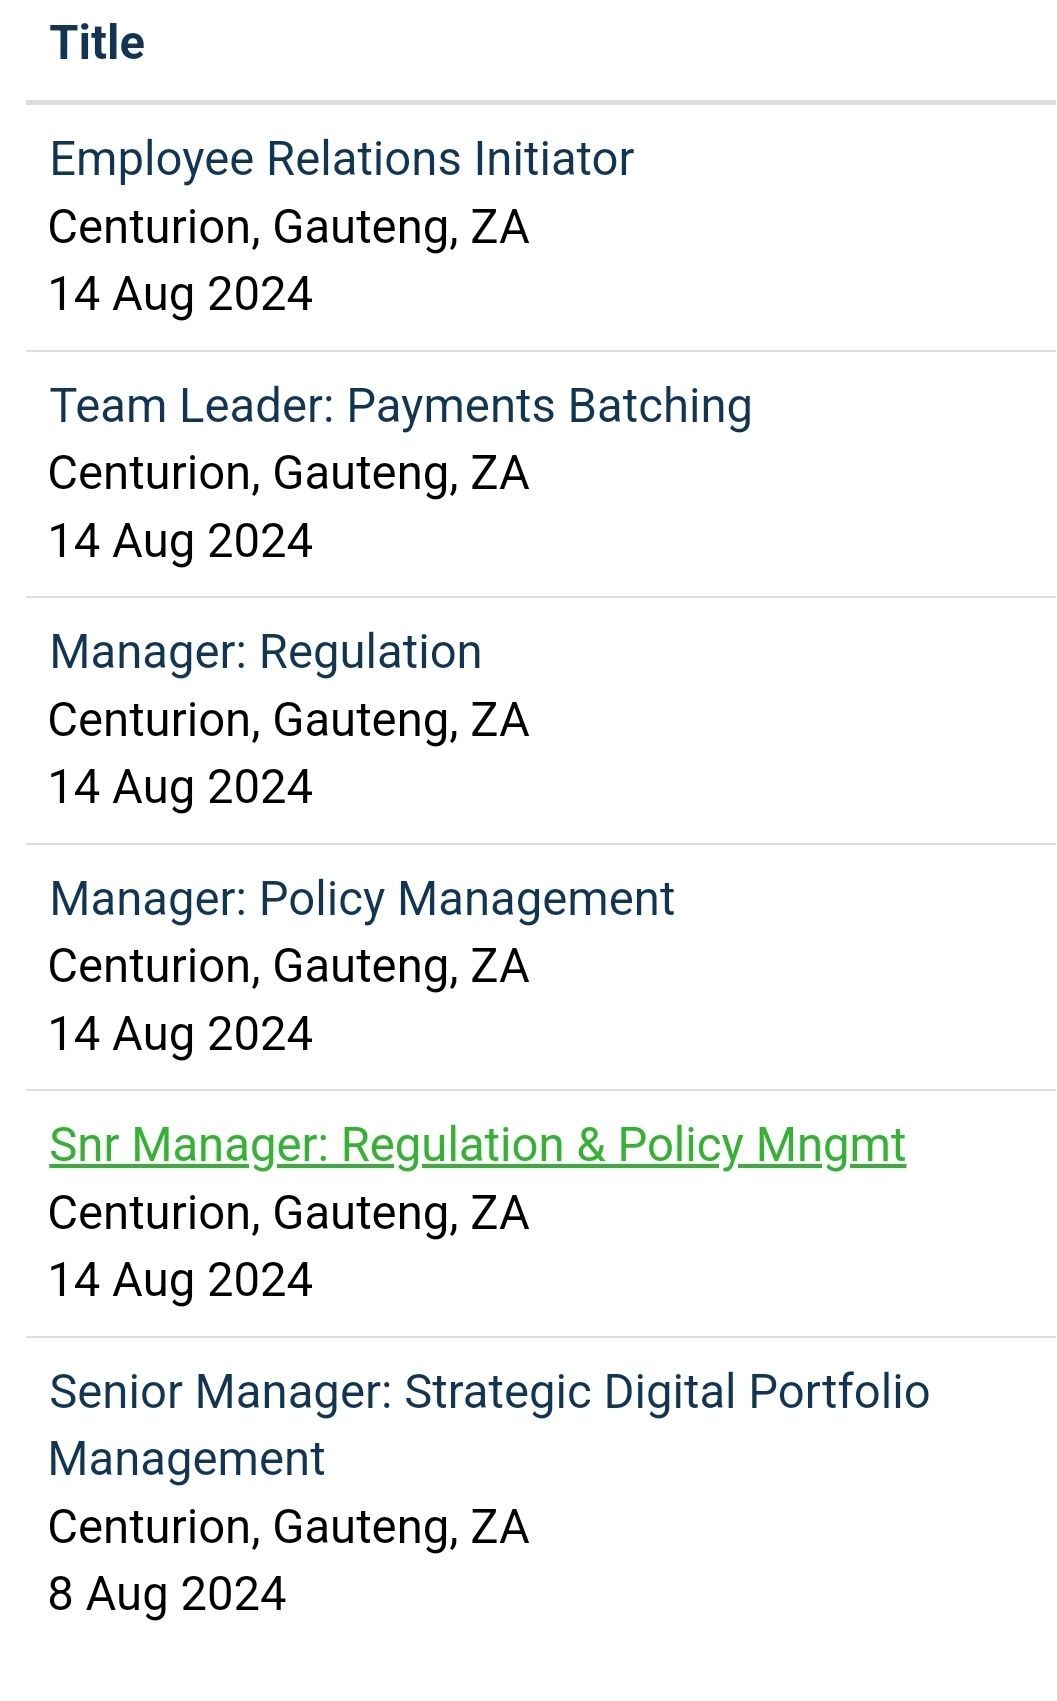Image resolution: width=1057 pixels, height=1701 pixels.
Task: Click location under Employee Relations Initiator
Action: click(289, 227)
